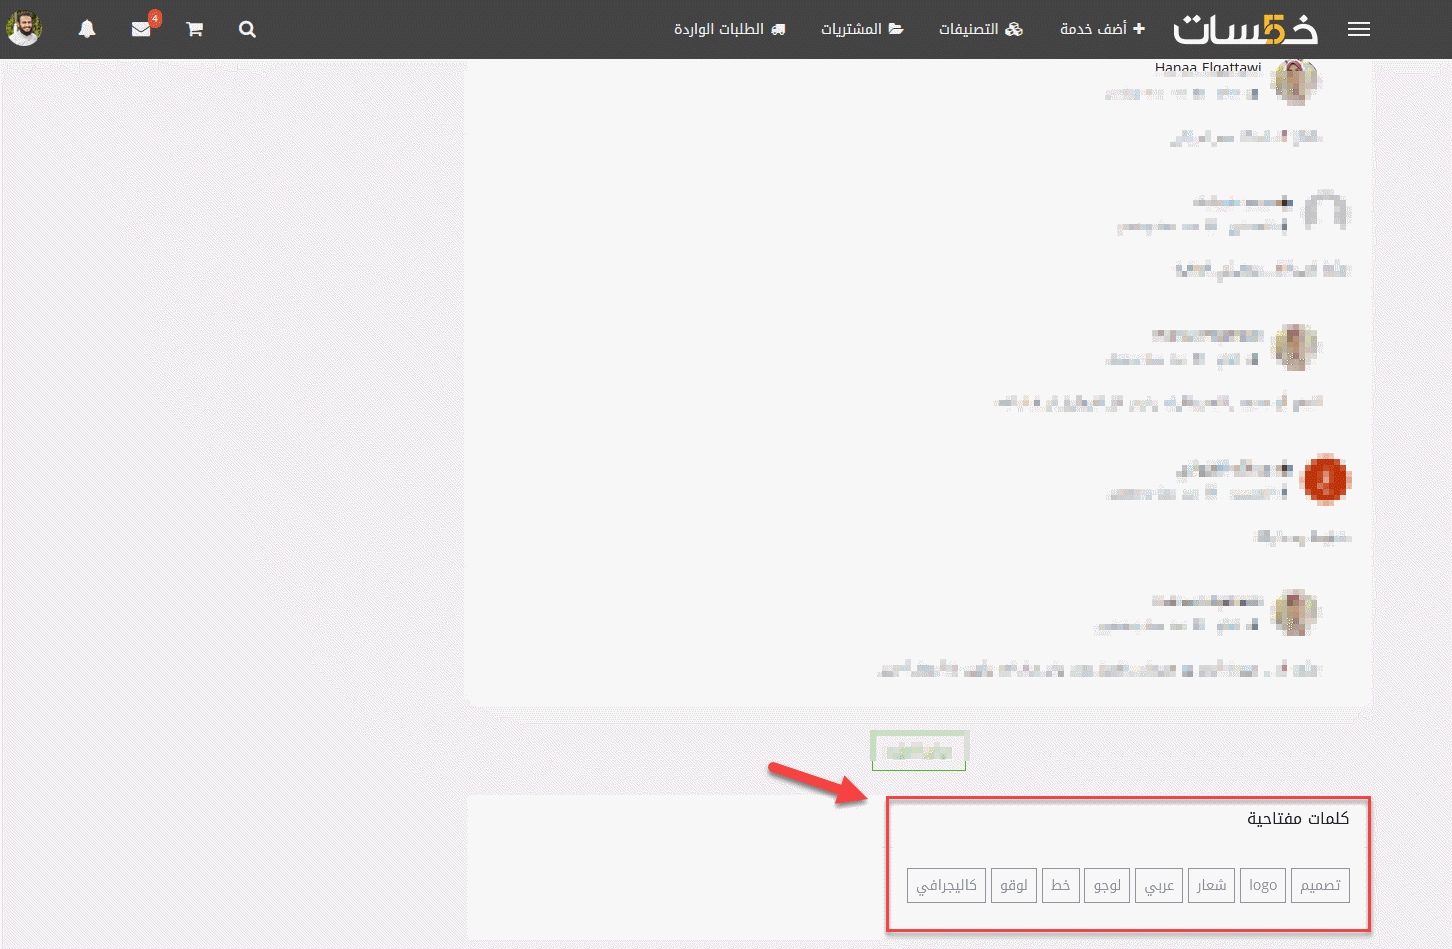Click the عربي keyword tag
This screenshot has height=949, width=1452.
pos(1159,885)
